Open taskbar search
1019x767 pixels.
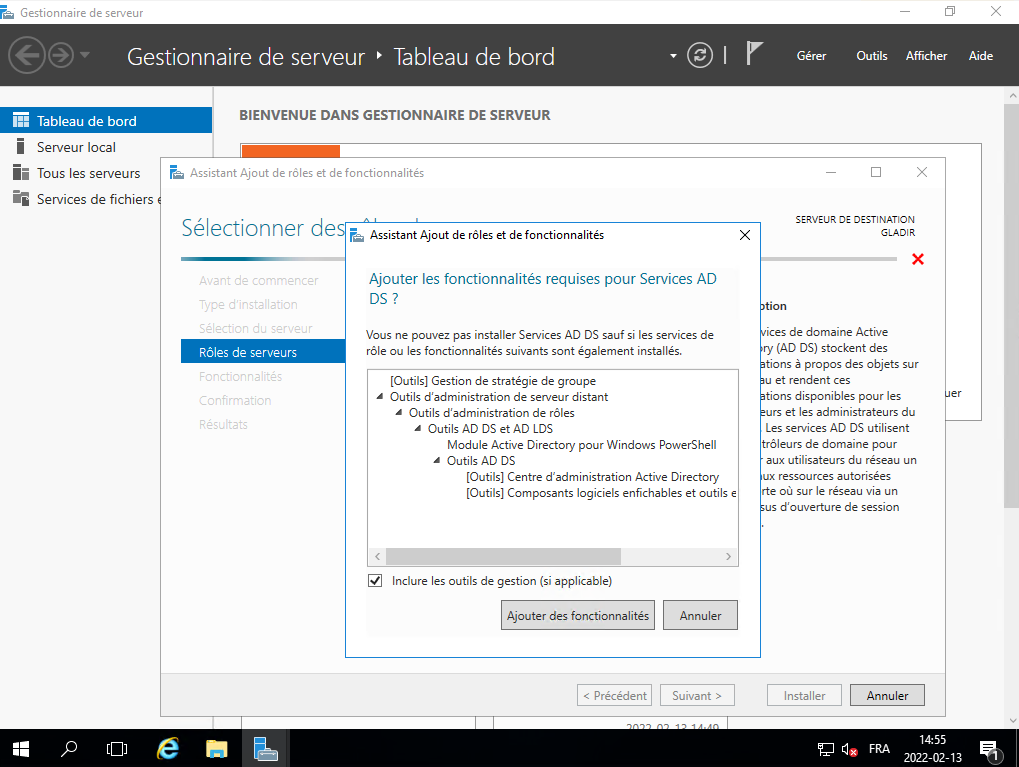click(x=69, y=749)
